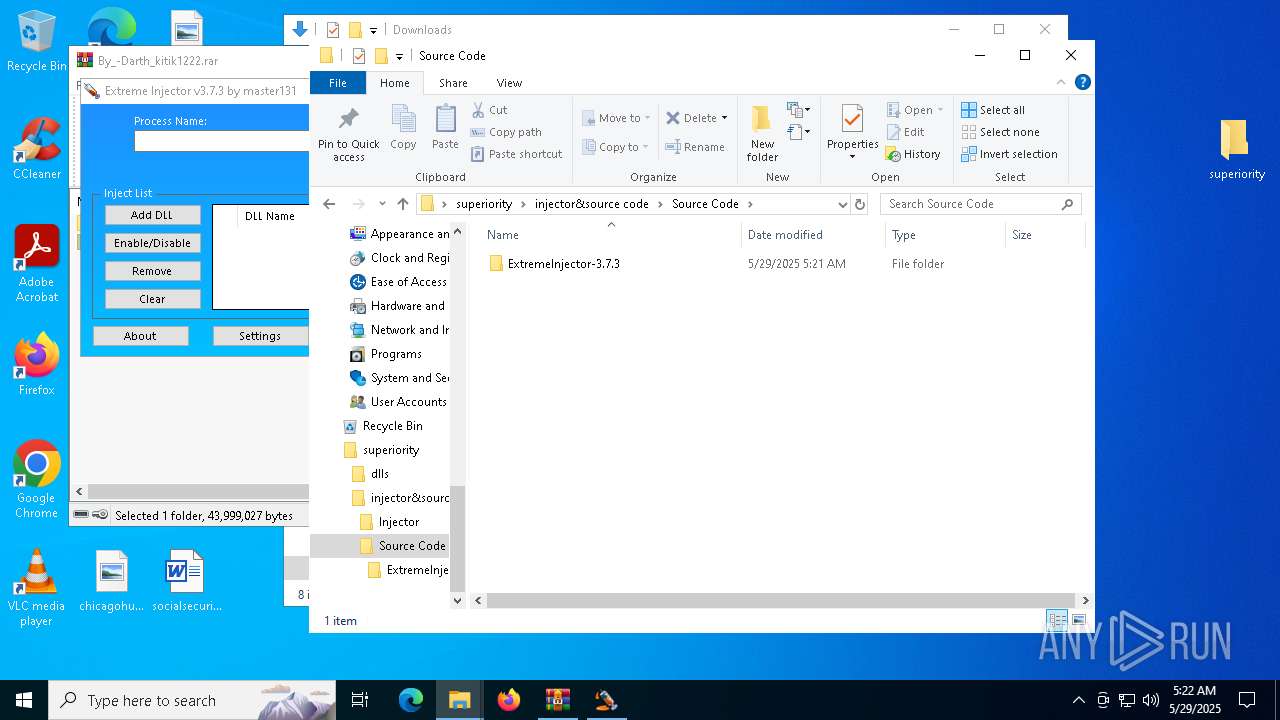Select superiority folder in navigation tree
This screenshot has height=720, width=1280.
coord(391,450)
